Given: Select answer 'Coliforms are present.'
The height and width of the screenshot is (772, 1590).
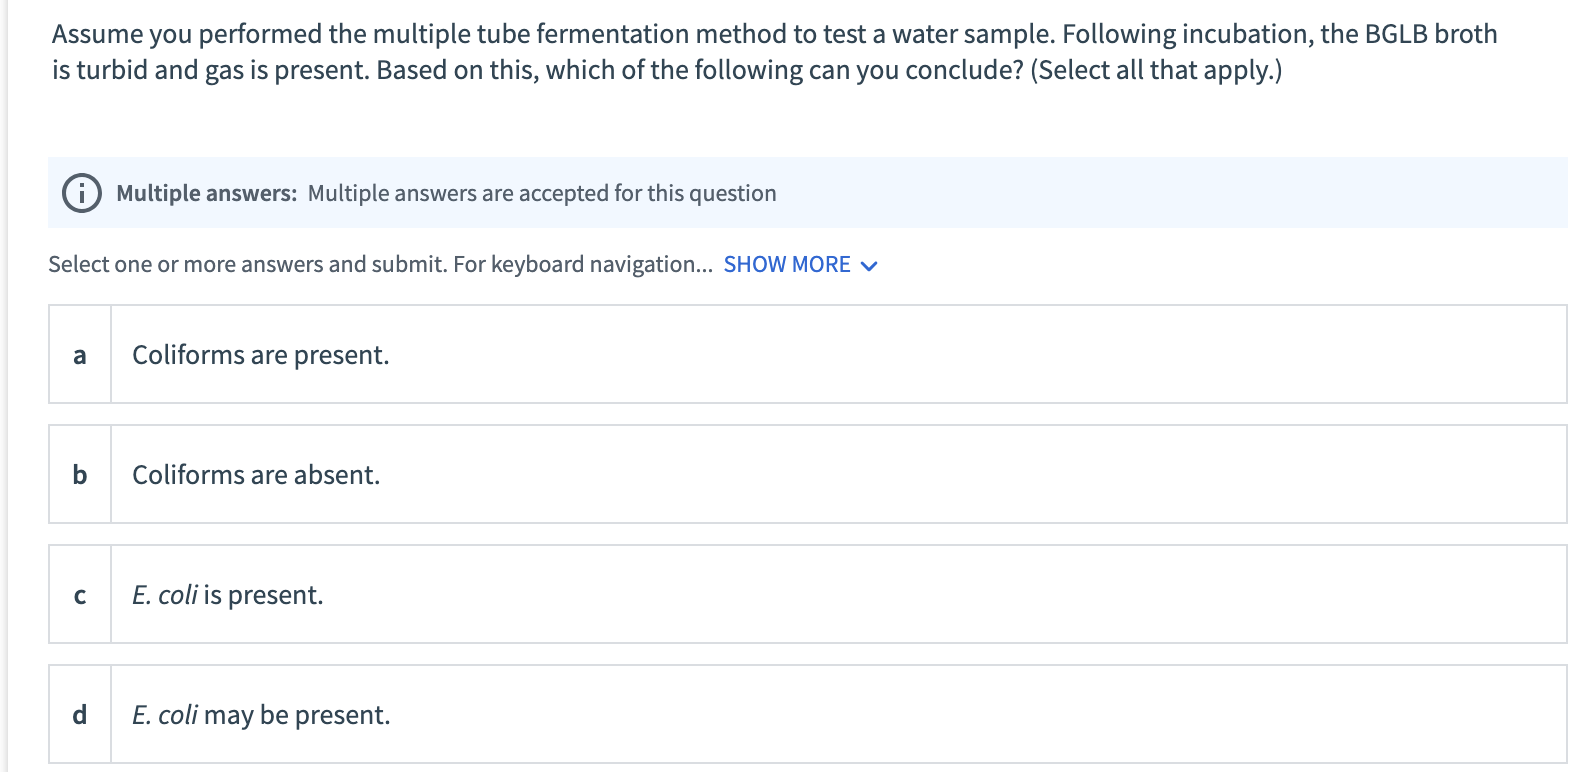Looking at the screenshot, I should tap(260, 355).
